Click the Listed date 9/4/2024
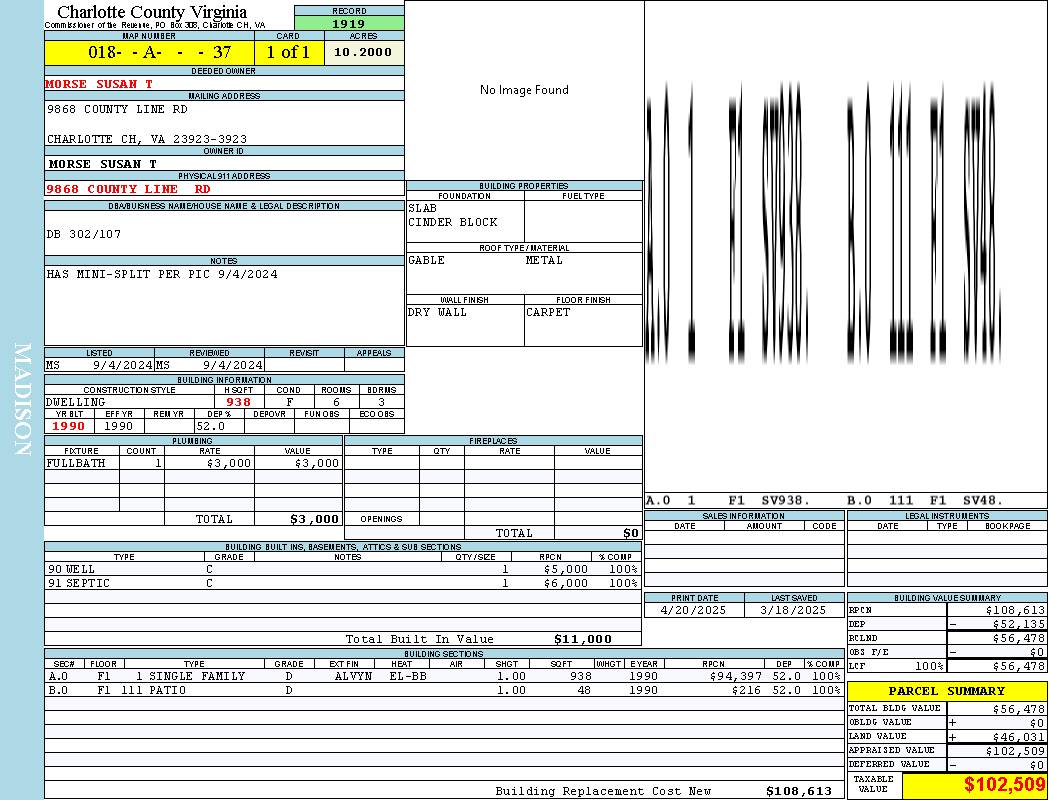This screenshot has width=1050, height=800. tap(123, 365)
